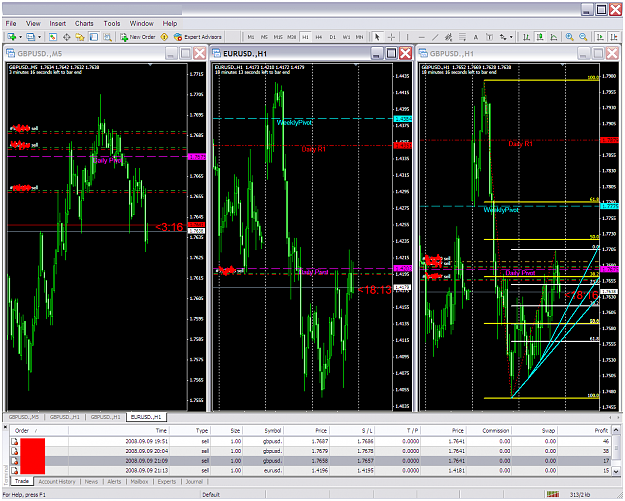Select the Text 'A' tool
The image size is (625, 501).
pos(476,37)
